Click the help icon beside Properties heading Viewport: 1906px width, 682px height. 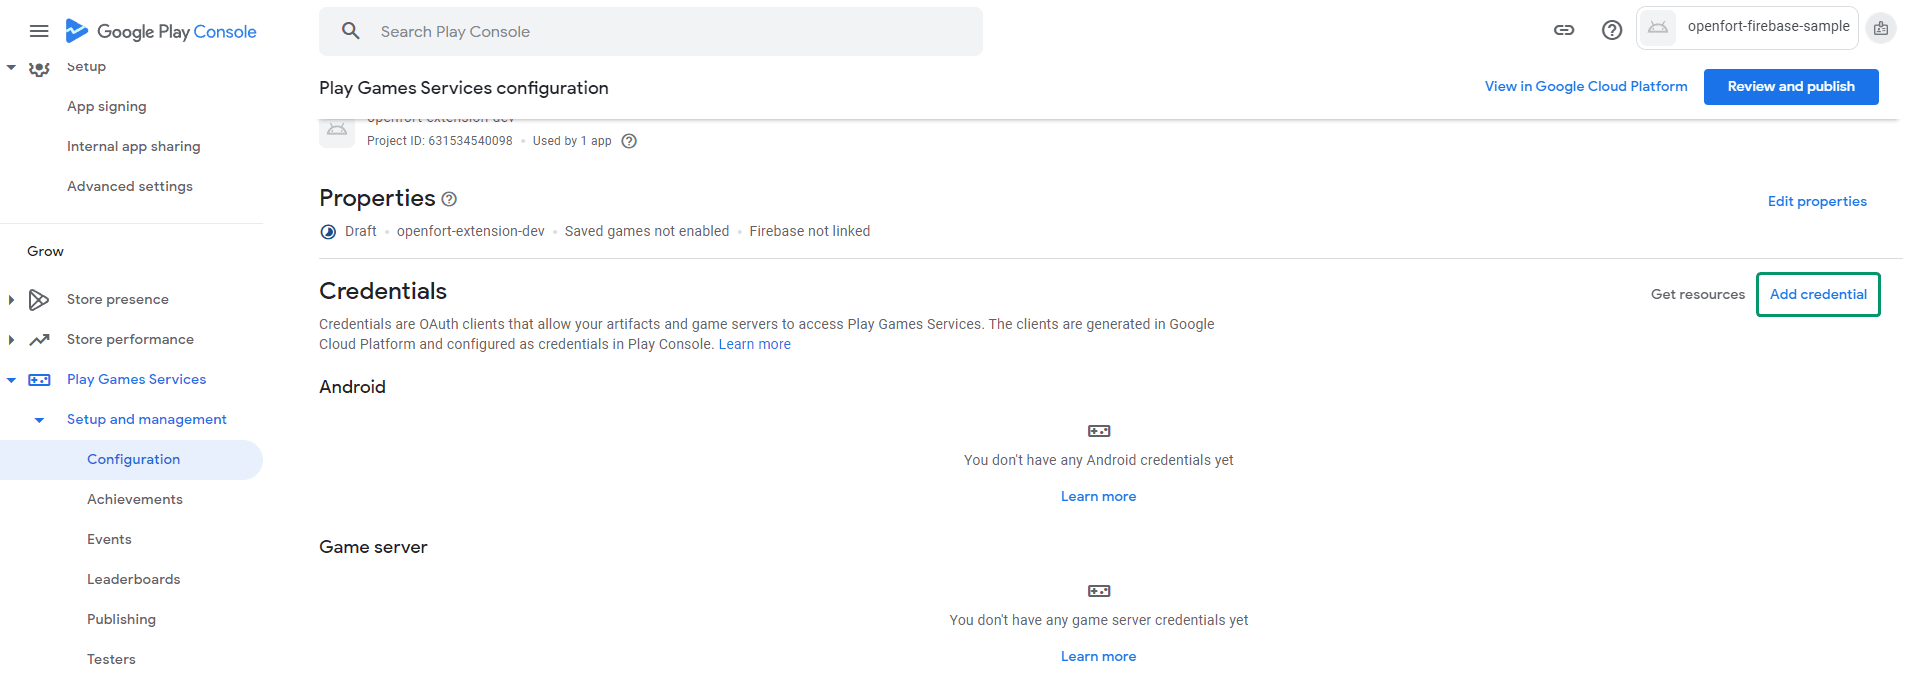pos(449,199)
